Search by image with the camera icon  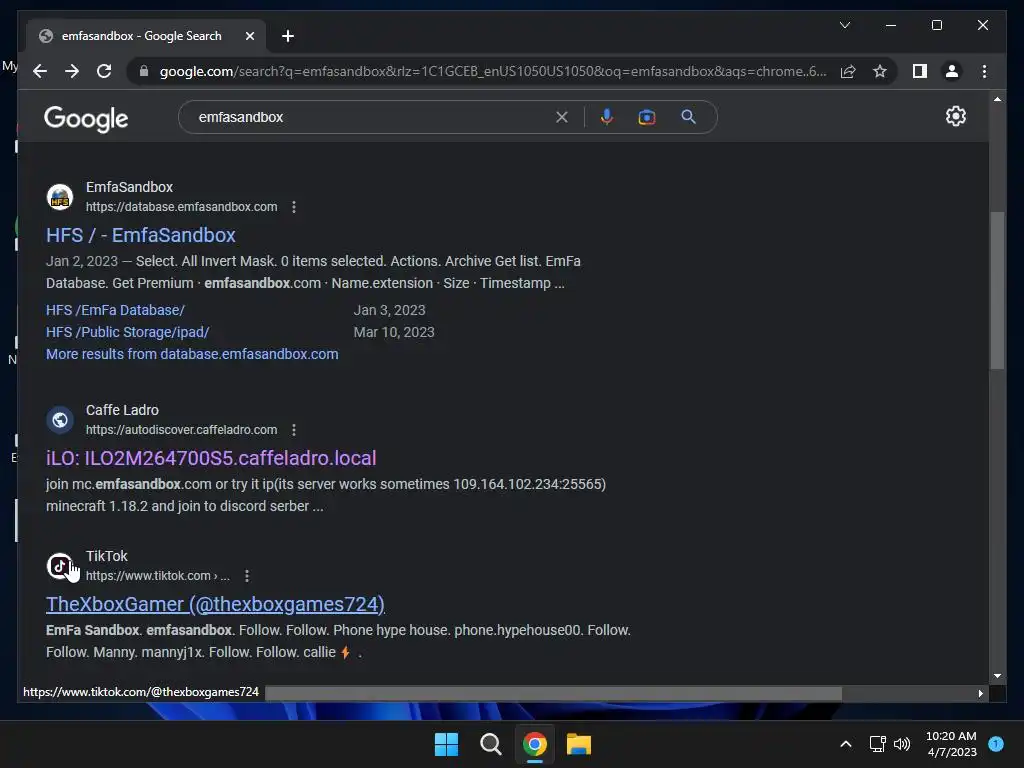coord(647,117)
